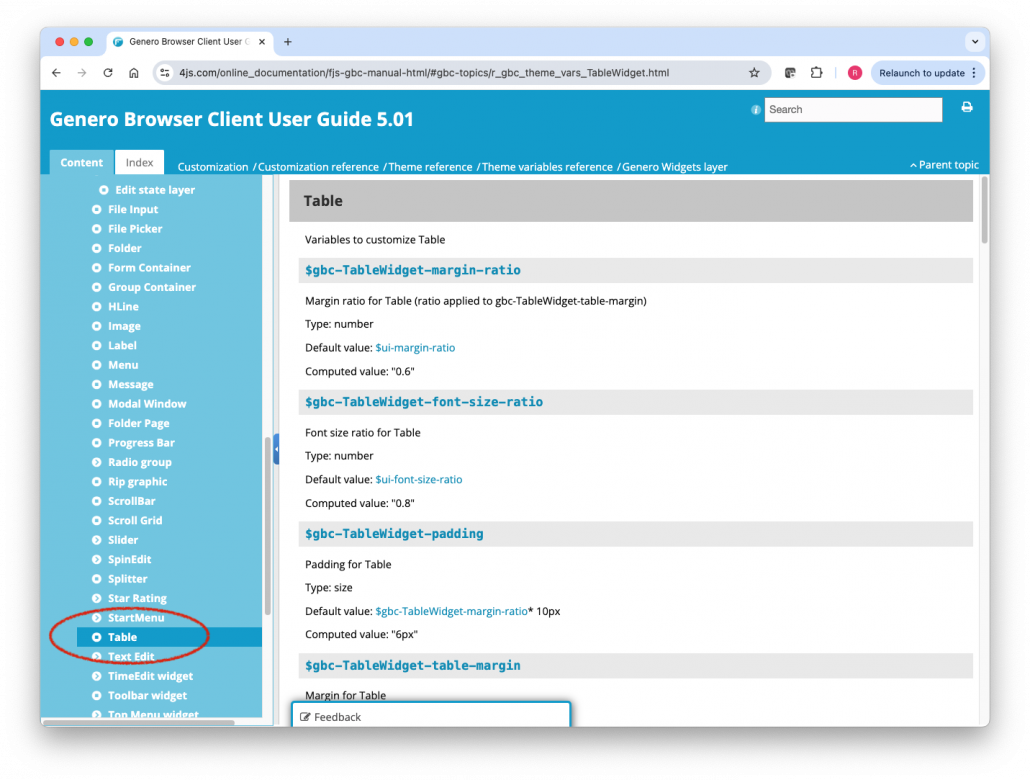This screenshot has width=1030, height=780.
Task: Bookmark this page with the star icon
Action: pos(754,73)
